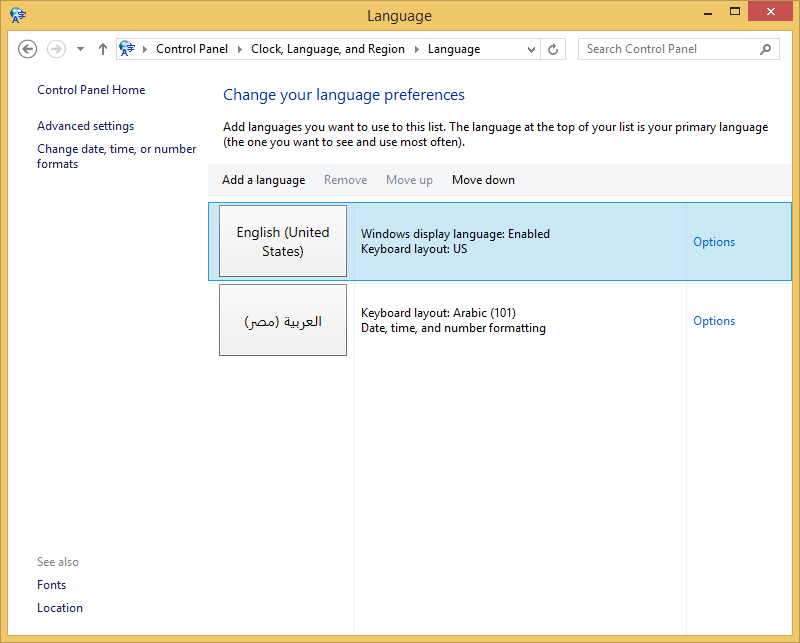Select the English (United States) language tile
800x643 pixels.
tap(283, 241)
